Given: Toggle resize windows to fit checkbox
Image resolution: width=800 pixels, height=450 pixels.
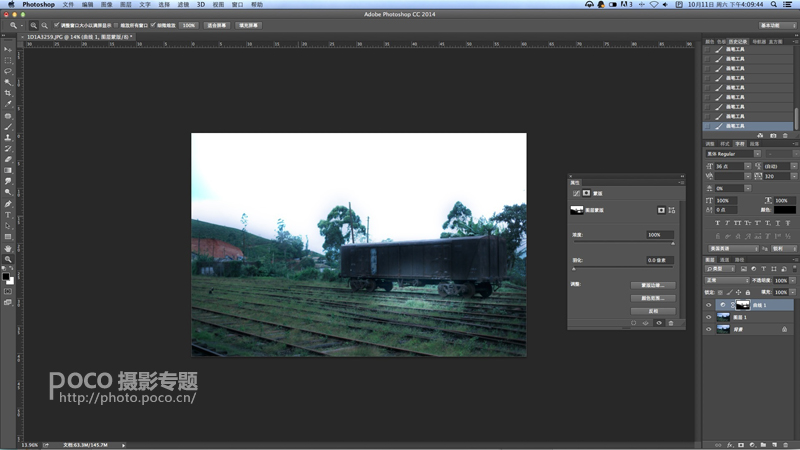Looking at the screenshot, I should pyautogui.click(x=57, y=25).
